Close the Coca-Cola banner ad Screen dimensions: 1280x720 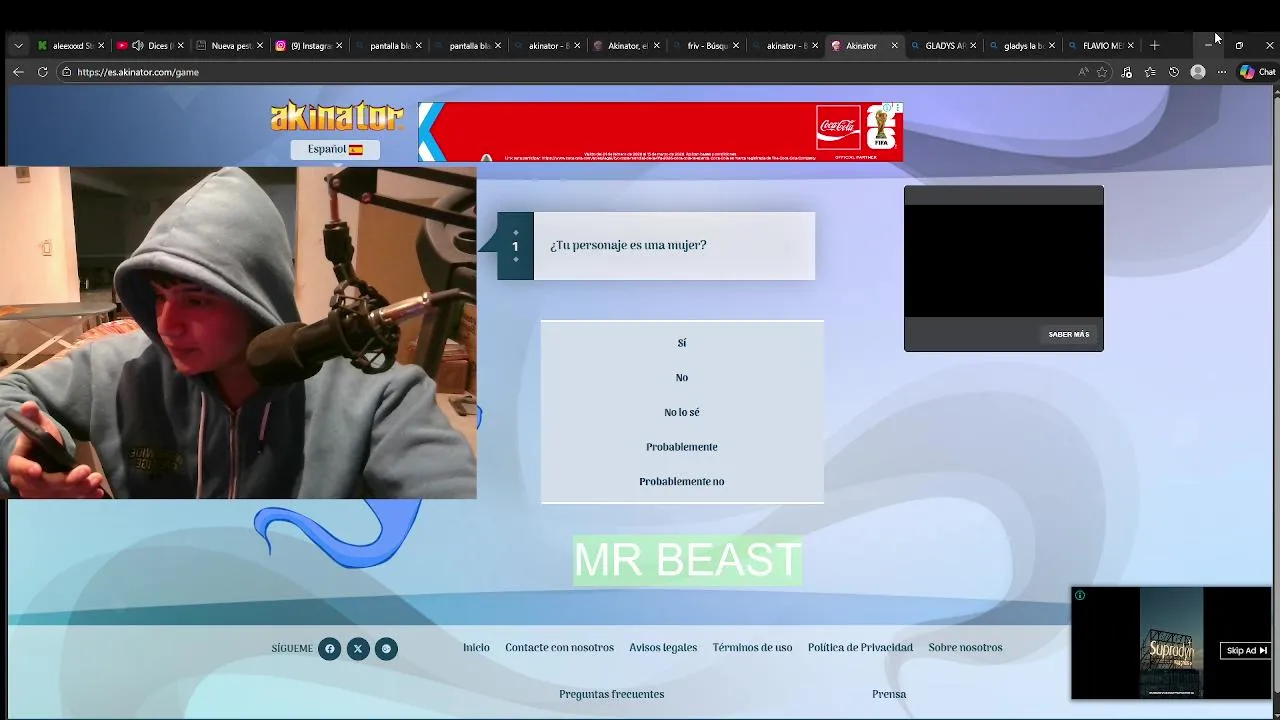[x=897, y=108]
